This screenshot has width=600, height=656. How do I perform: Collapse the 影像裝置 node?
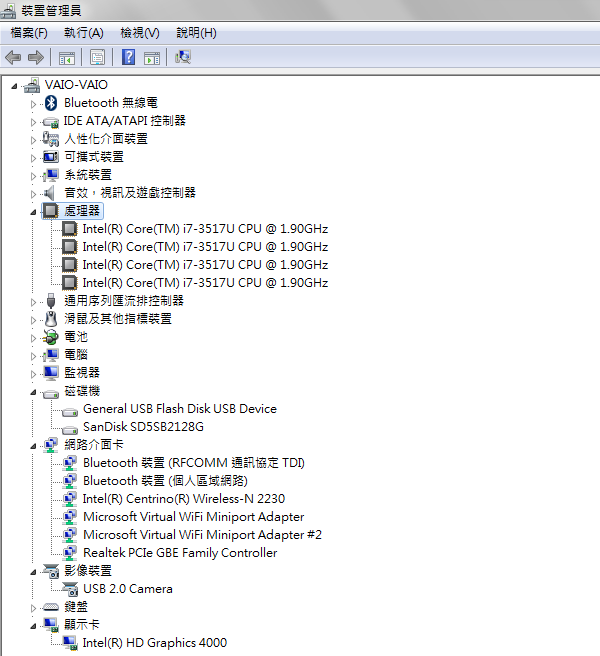pyautogui.click(x=33, y=572)
